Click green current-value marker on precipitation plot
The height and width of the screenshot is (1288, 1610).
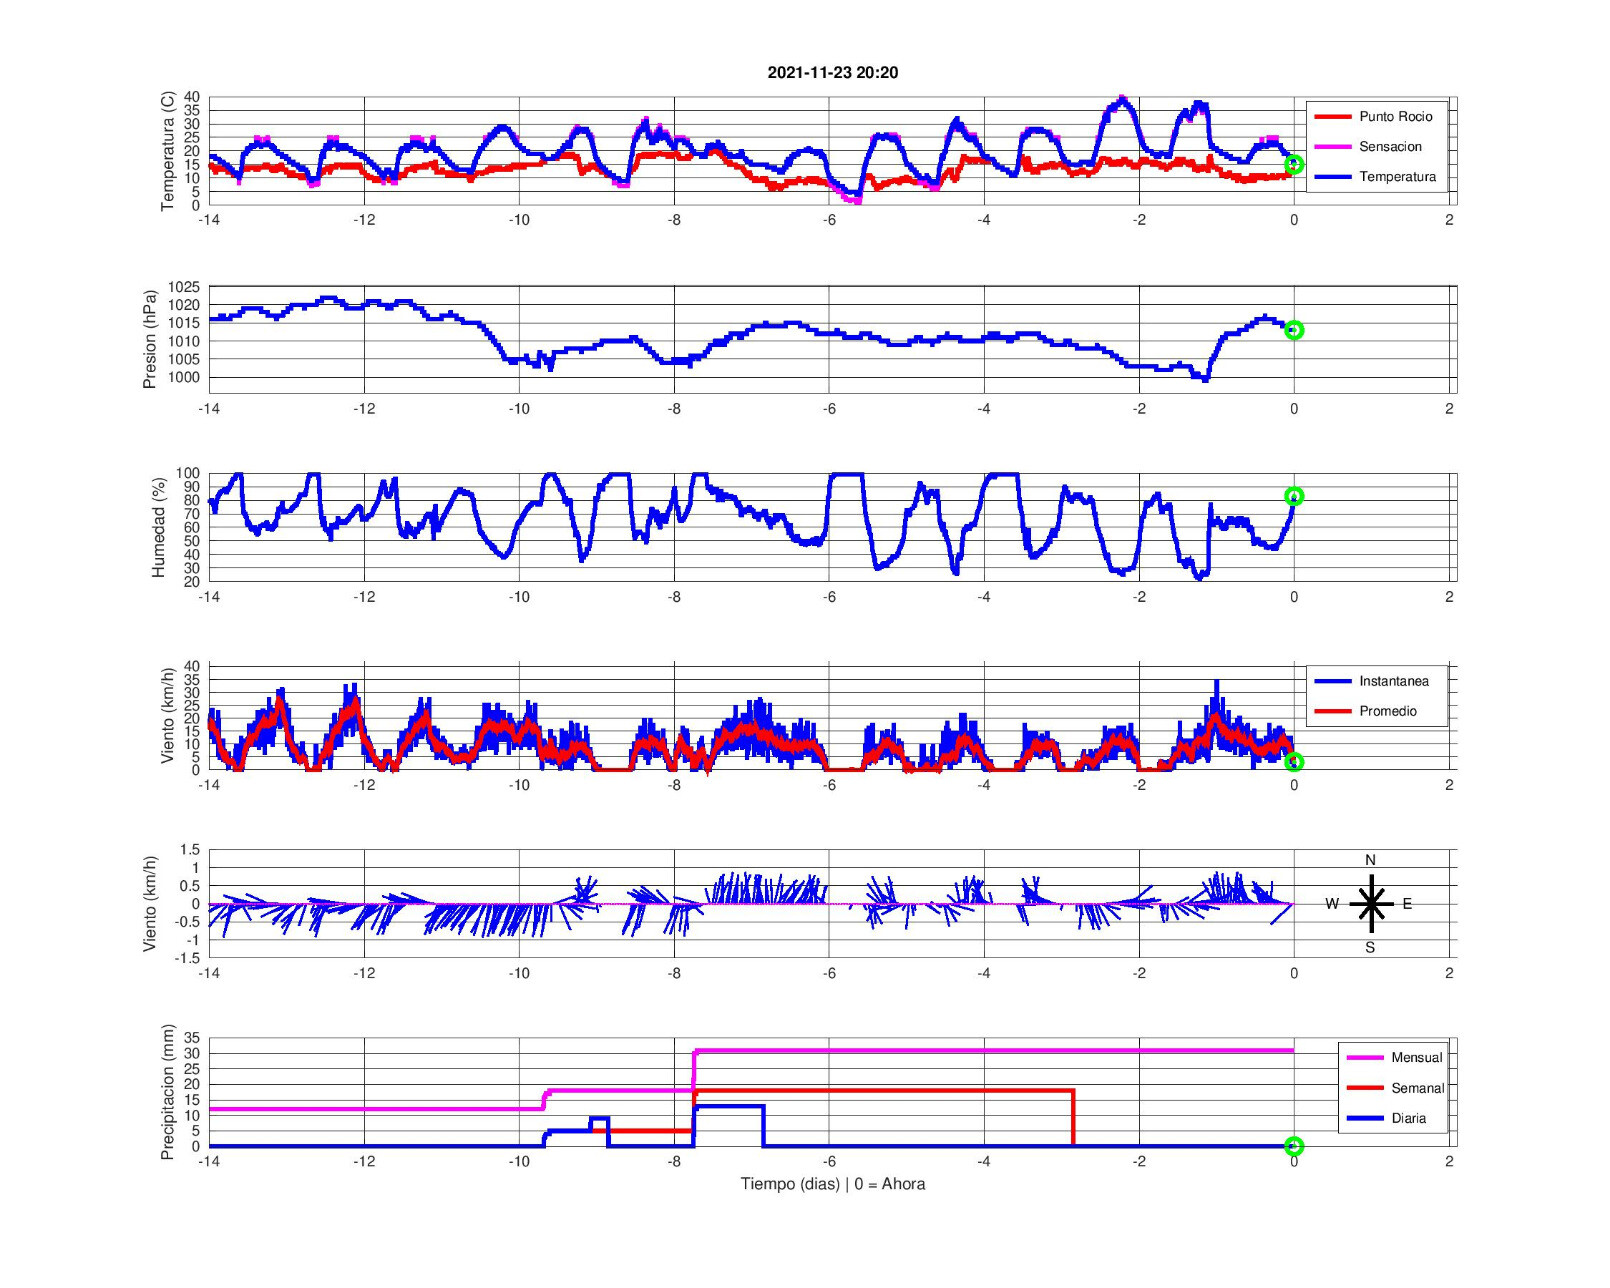pyautogui.click(x=1294, y=1146)
